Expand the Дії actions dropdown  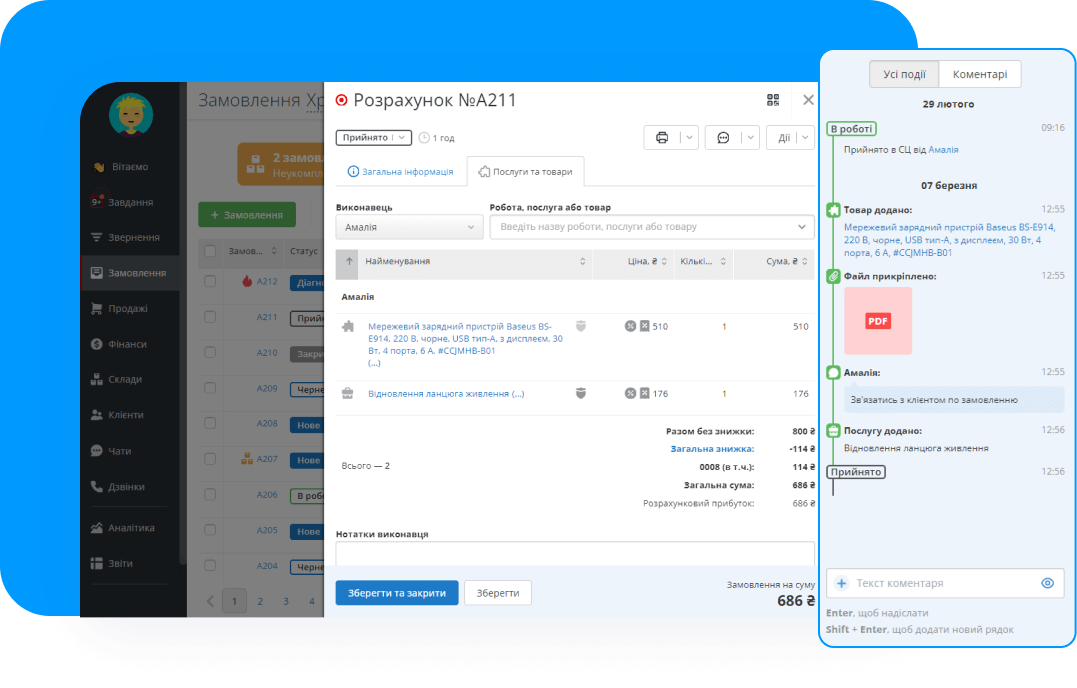(x=790, y=138)
